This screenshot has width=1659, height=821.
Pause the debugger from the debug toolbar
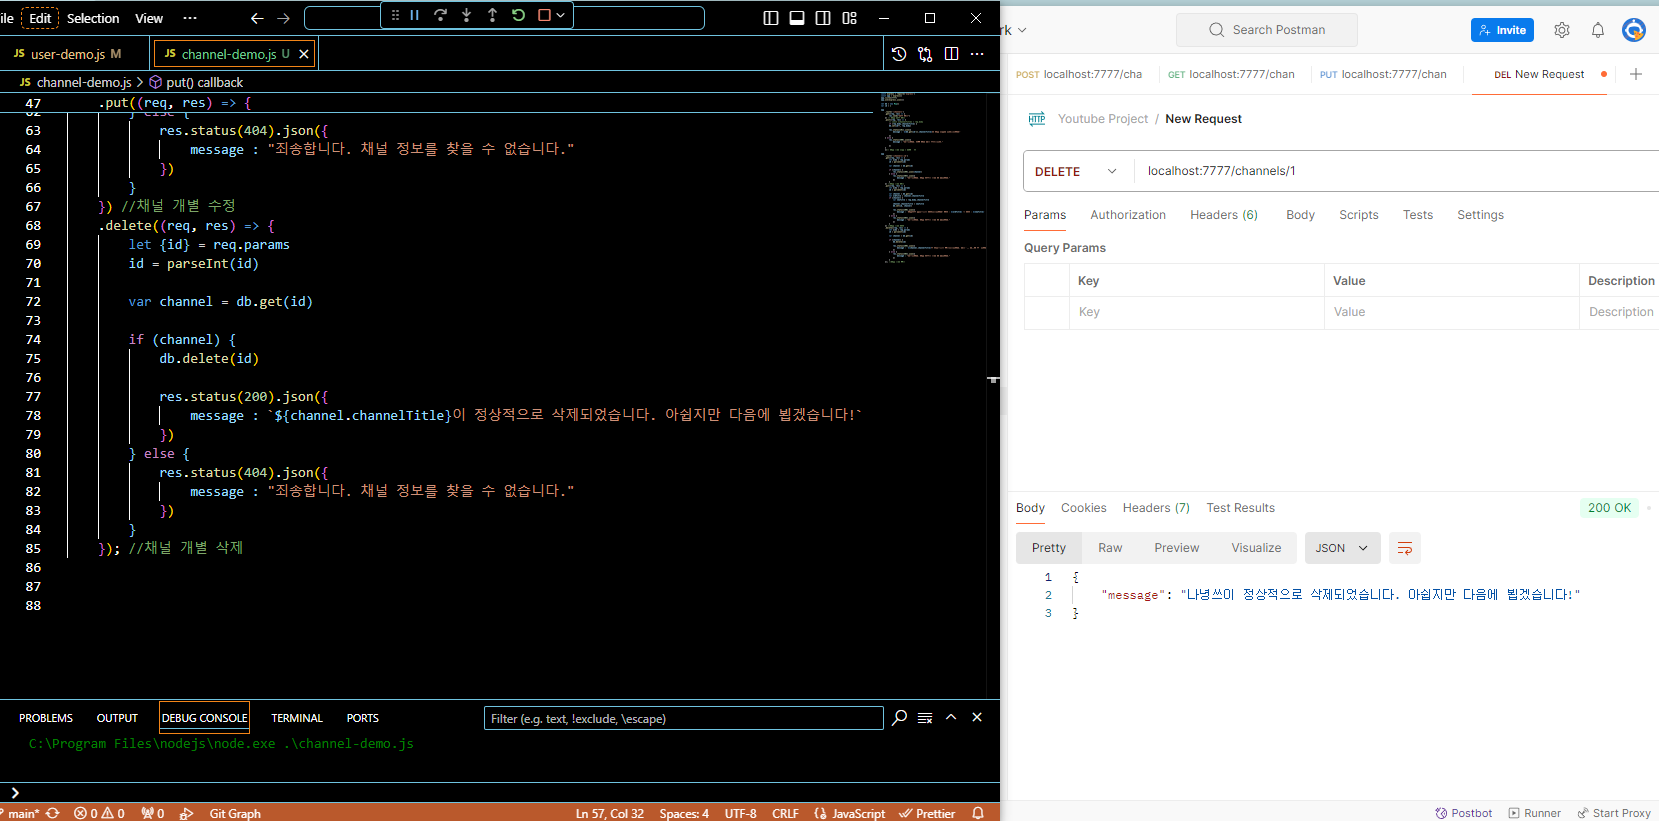(414, 15)
